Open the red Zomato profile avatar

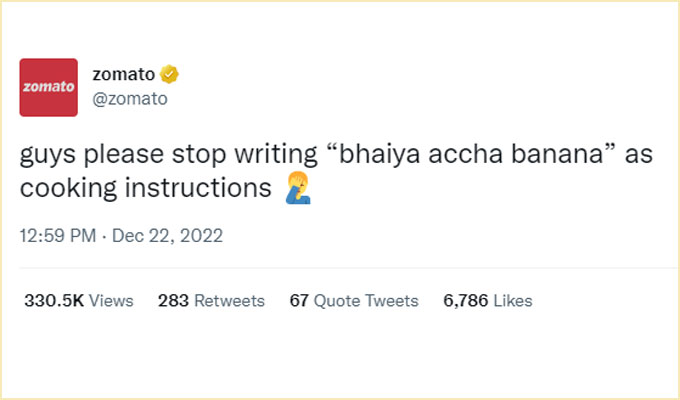click(x=49, y=87)
